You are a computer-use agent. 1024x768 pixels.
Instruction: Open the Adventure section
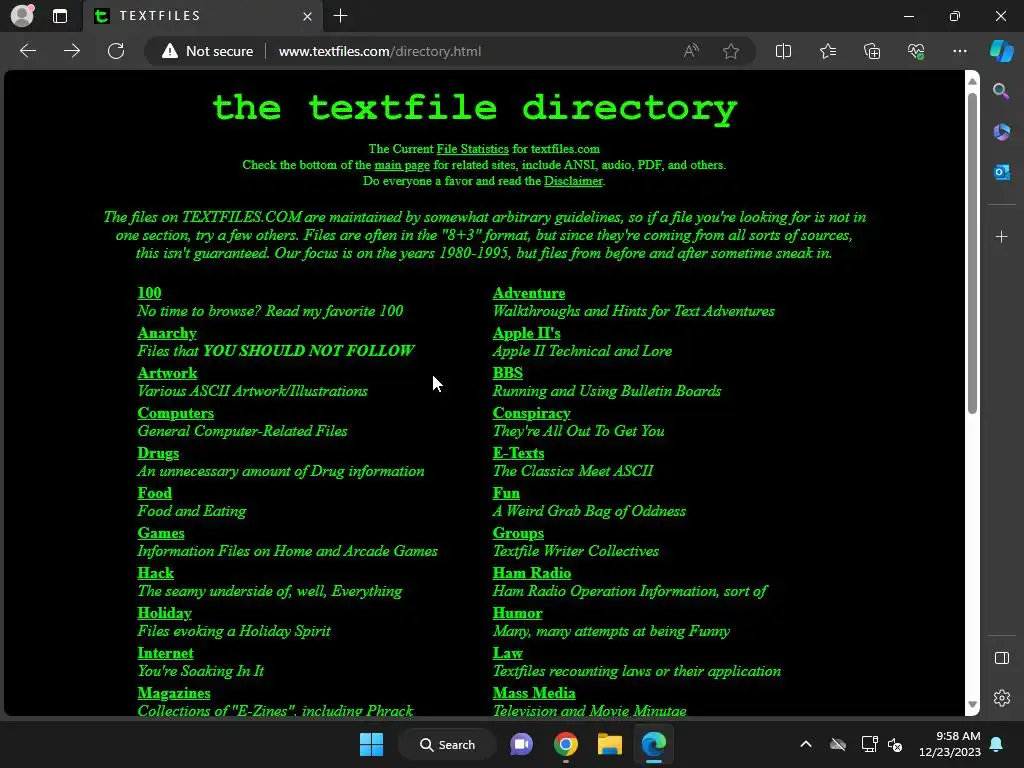(x=529, y=293)
